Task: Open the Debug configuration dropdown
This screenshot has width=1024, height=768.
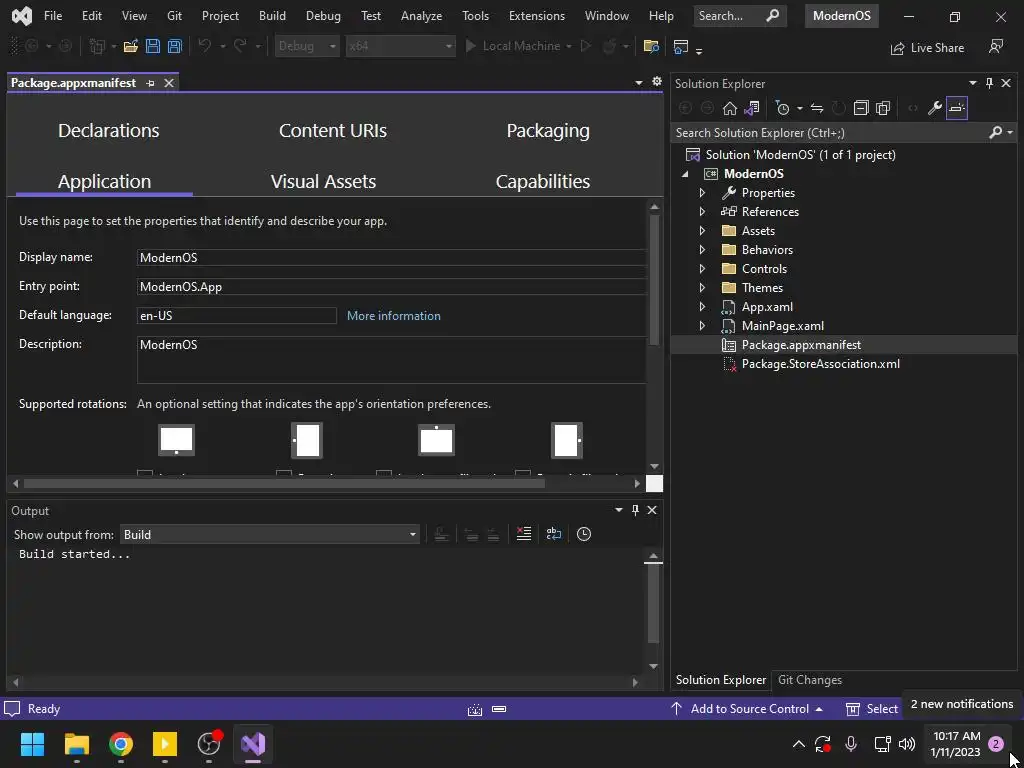Action: coord(307,46)
